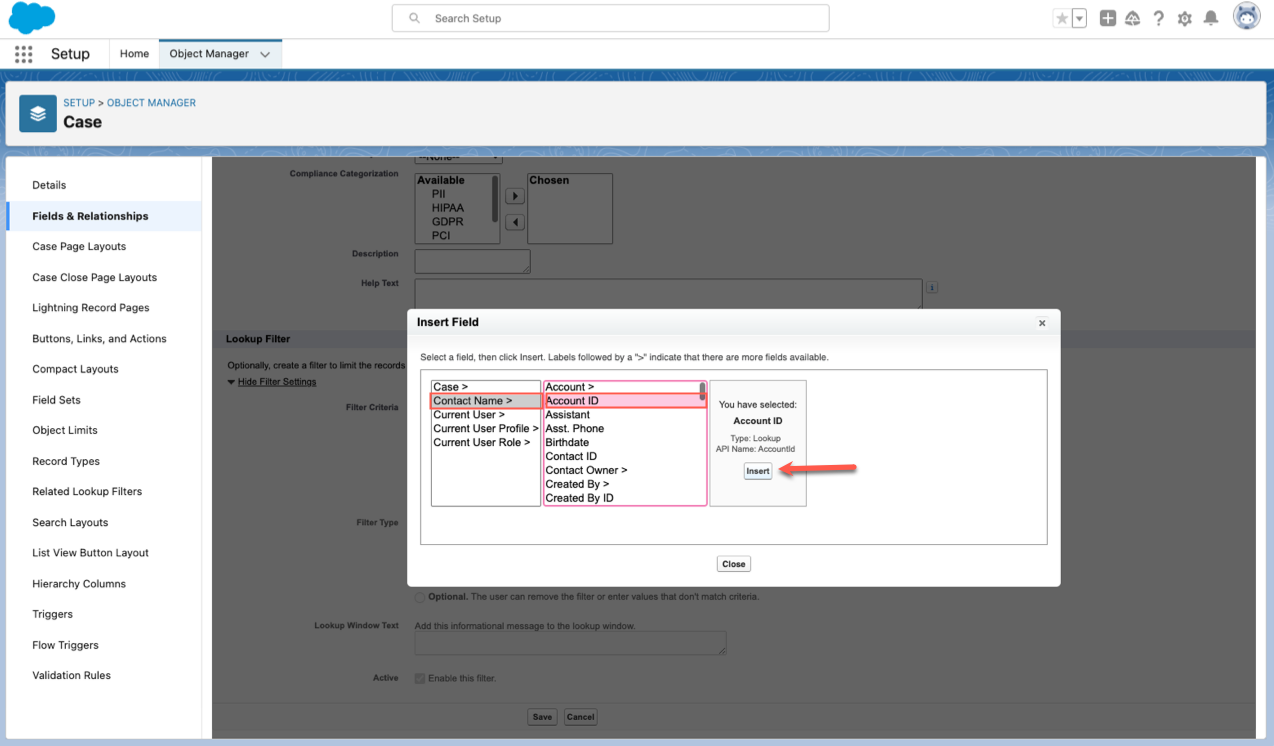Click the Insert button

tap(757, 471)
